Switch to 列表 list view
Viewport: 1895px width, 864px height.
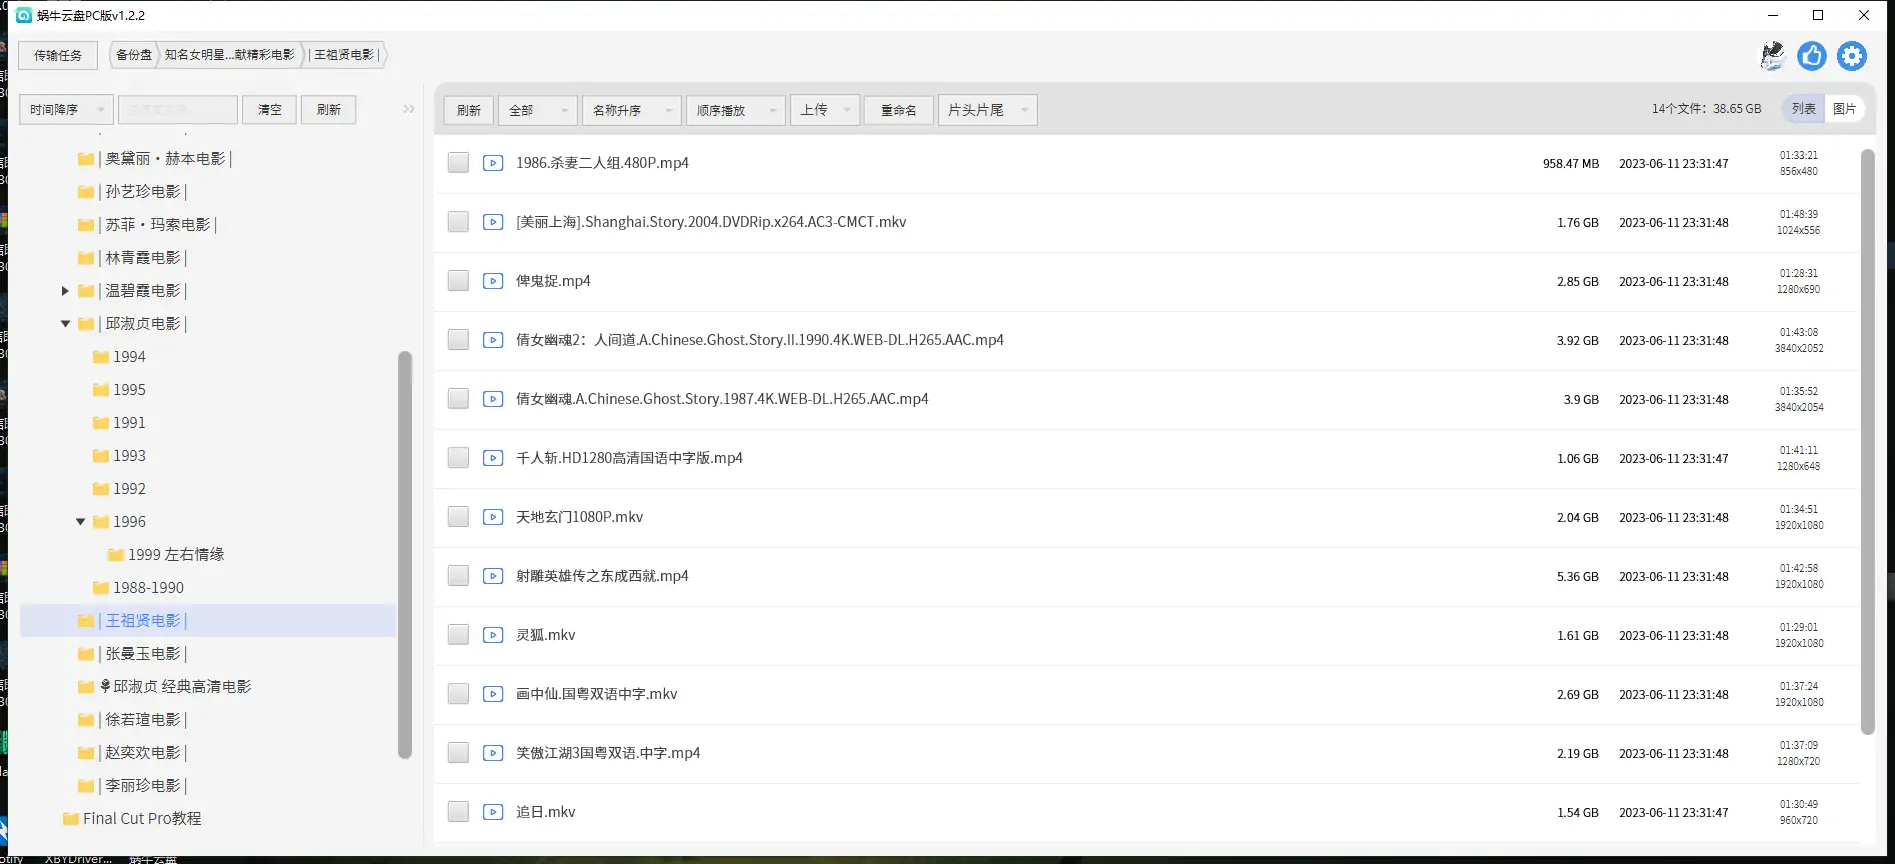pyautogui.click(x=1804, y=109)
